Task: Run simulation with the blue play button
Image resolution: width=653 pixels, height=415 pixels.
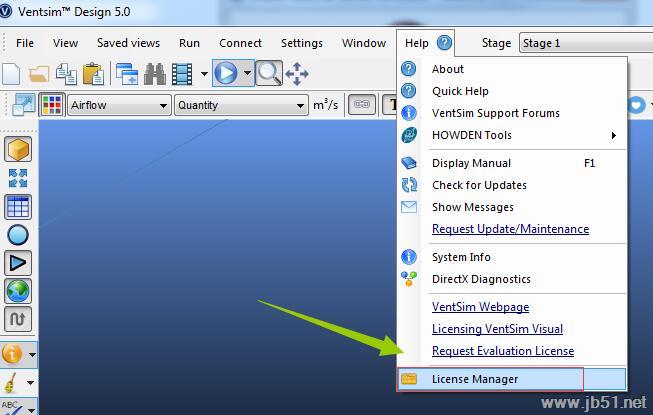Action: coord(226,73)
